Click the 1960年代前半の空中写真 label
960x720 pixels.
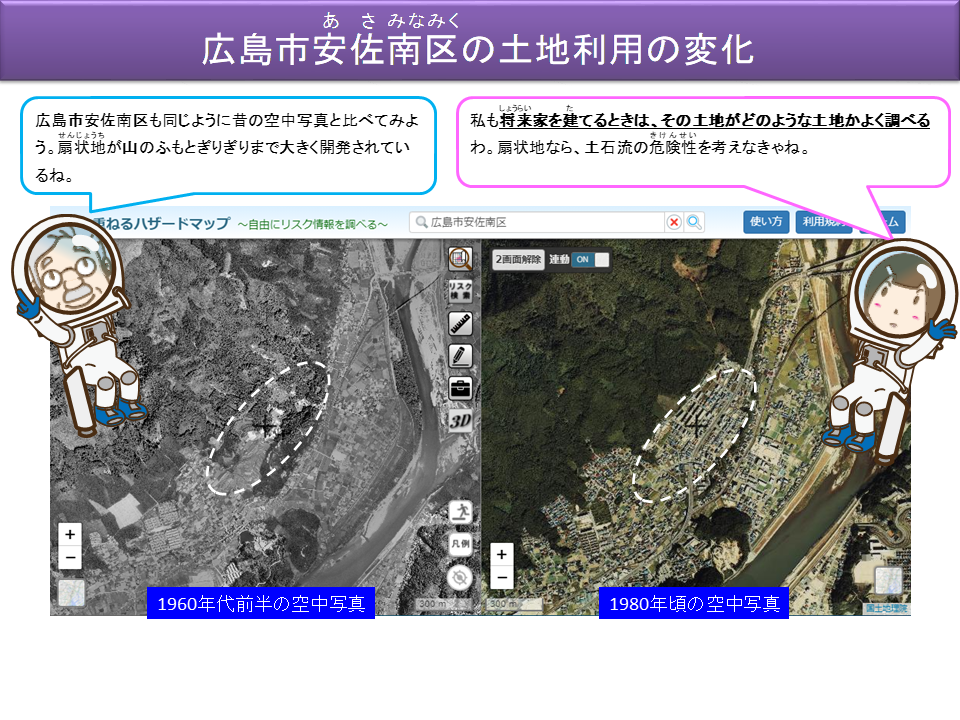[x=261, y=604]
